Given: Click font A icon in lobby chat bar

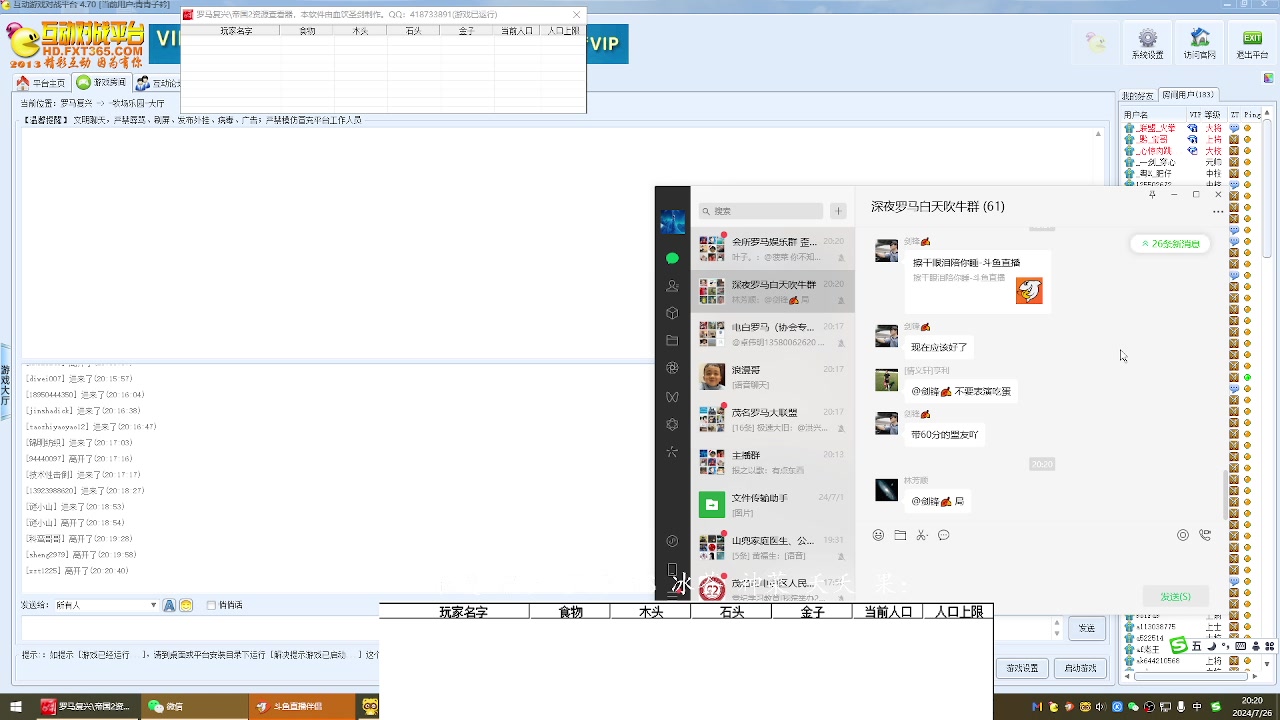Looking at the screenshot, I should click(x=169, y=605).
